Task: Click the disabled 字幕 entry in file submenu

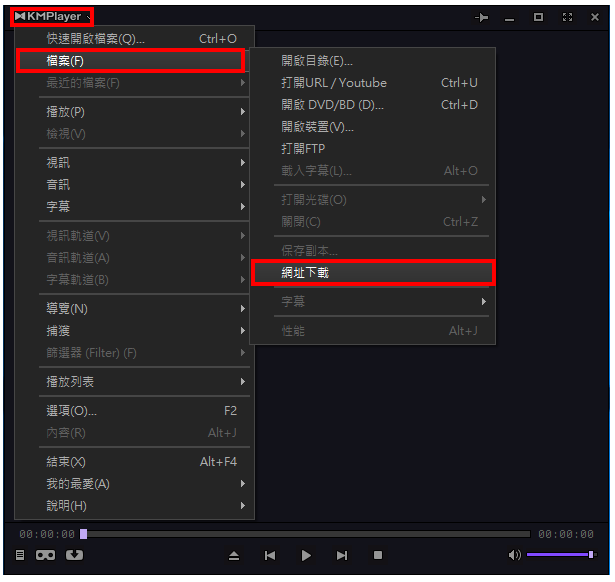Action: [373, 302]
